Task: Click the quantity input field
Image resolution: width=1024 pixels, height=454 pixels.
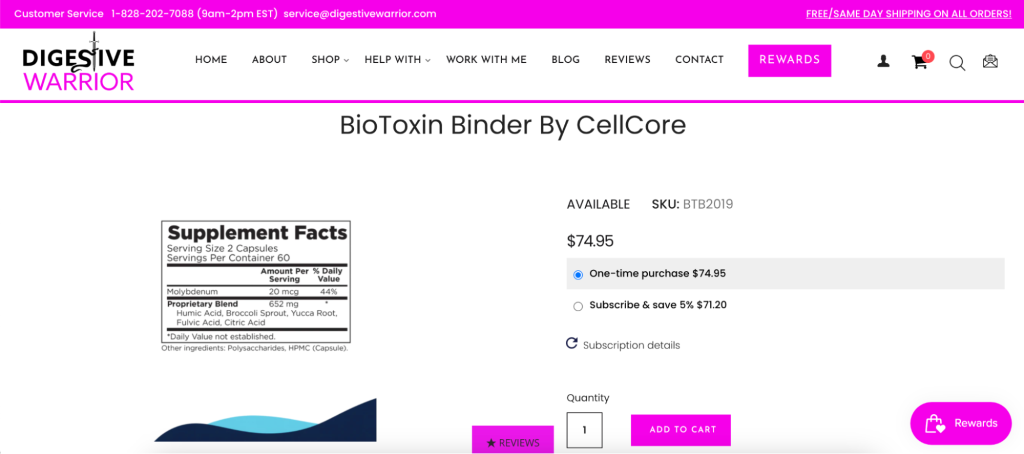Action: click(584, 430)
